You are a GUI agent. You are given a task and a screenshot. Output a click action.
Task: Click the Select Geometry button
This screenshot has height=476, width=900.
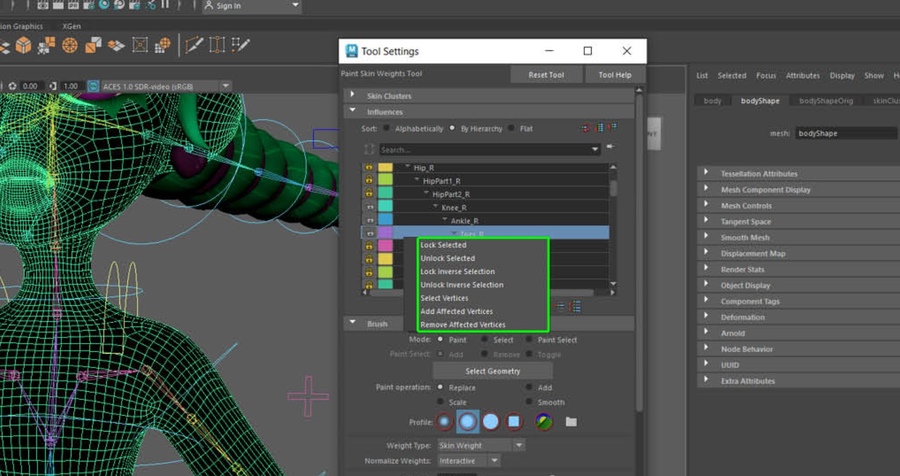click(492, 371)
